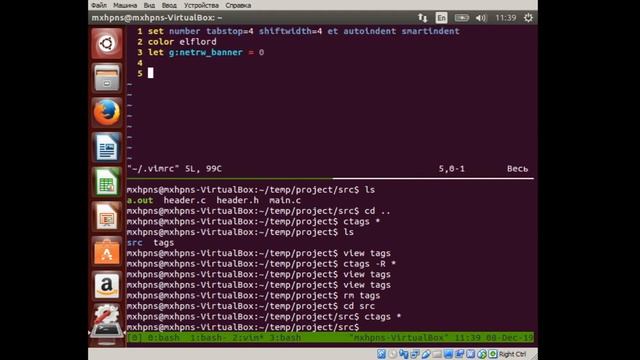The image size is (640, 360).
Task: Click the header.c file name in the listing
Action: (184, 200)
